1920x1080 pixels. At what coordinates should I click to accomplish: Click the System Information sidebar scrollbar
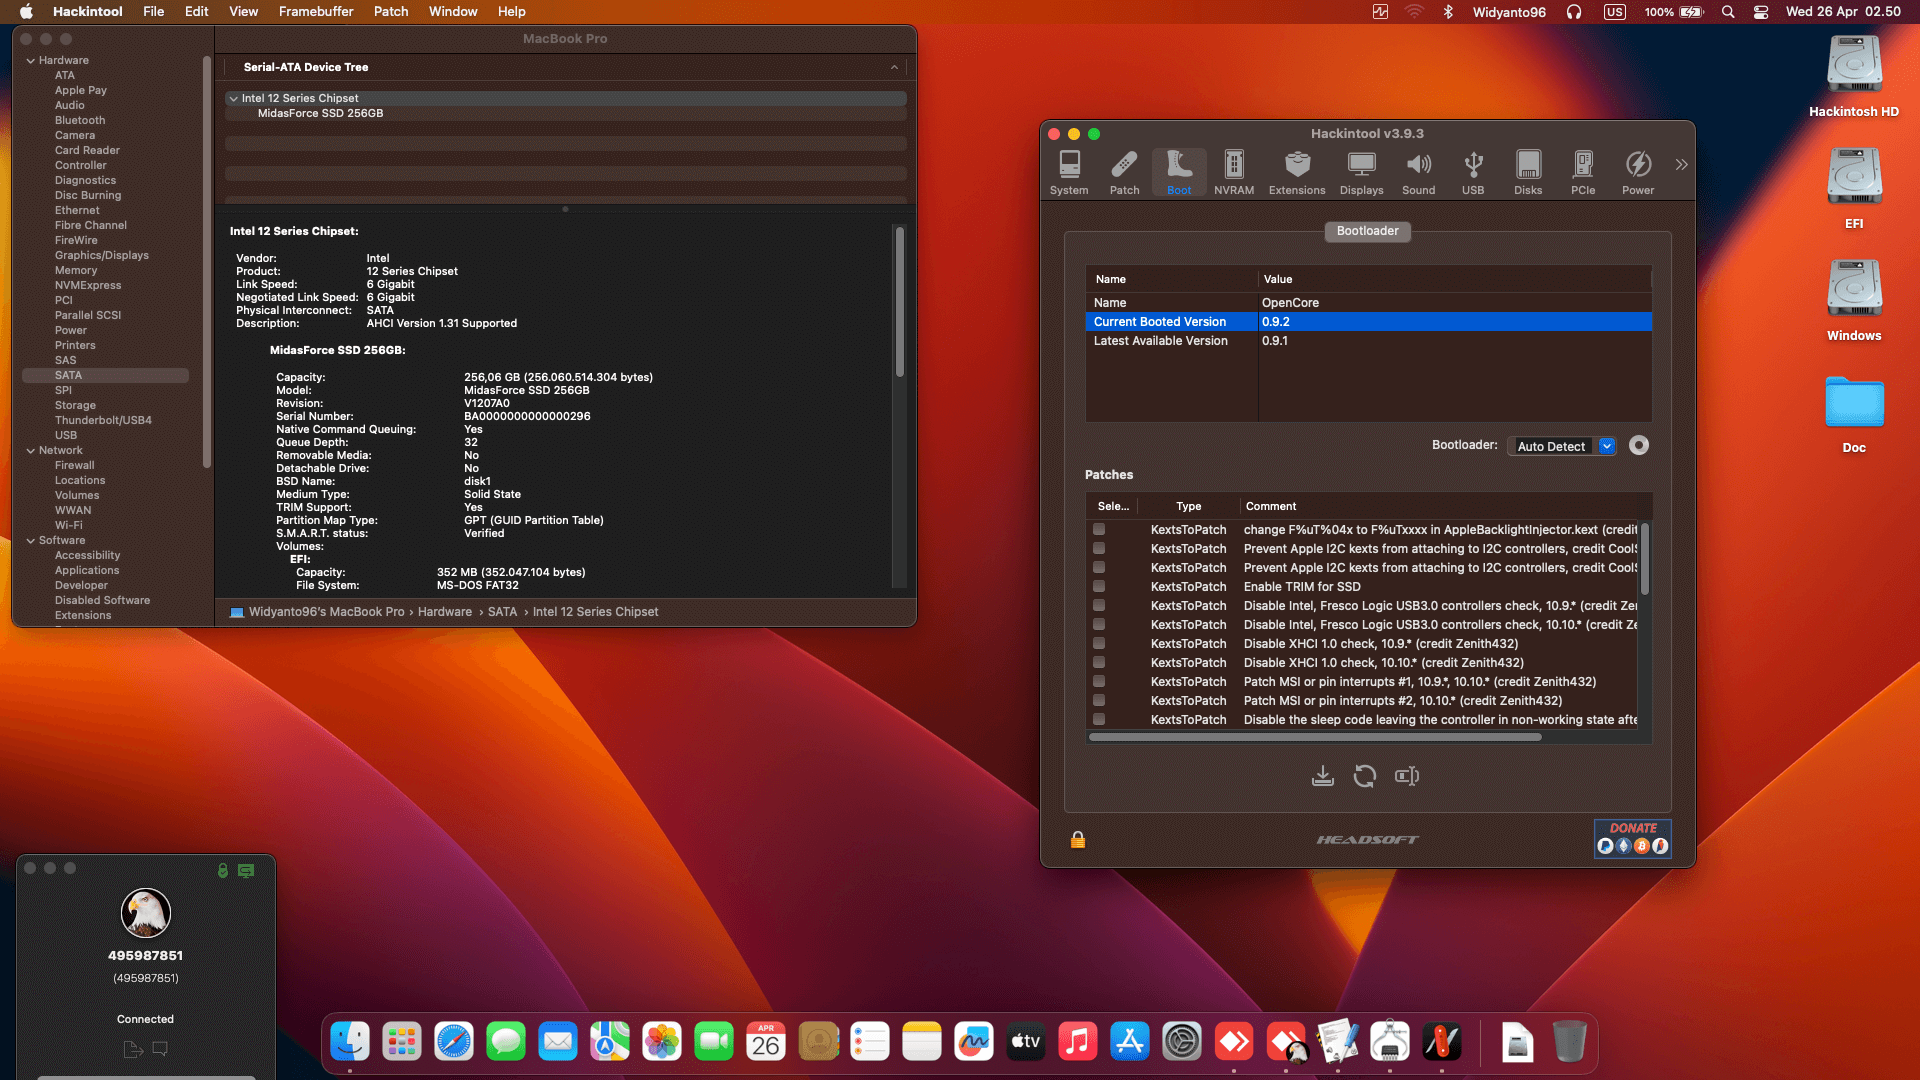pos(207,262)
